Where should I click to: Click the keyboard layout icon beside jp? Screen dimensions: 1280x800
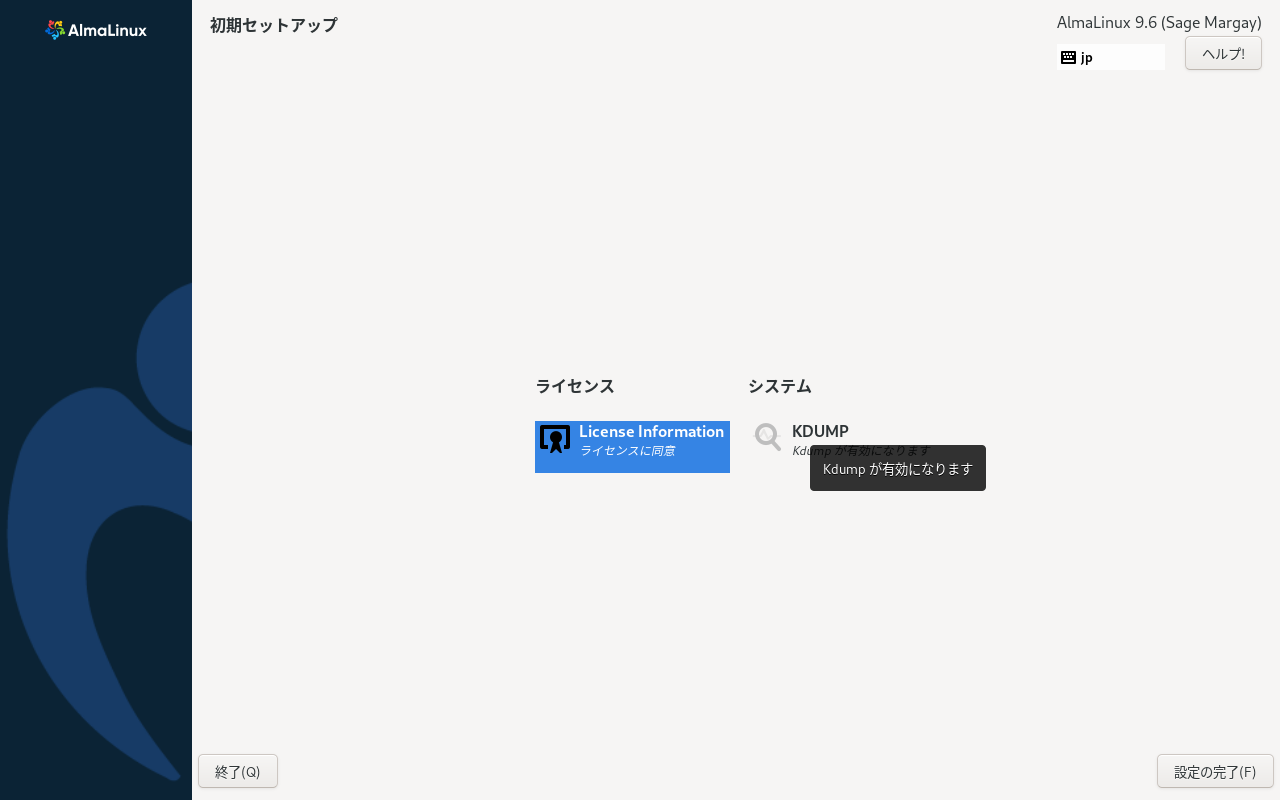(1068, 57)
